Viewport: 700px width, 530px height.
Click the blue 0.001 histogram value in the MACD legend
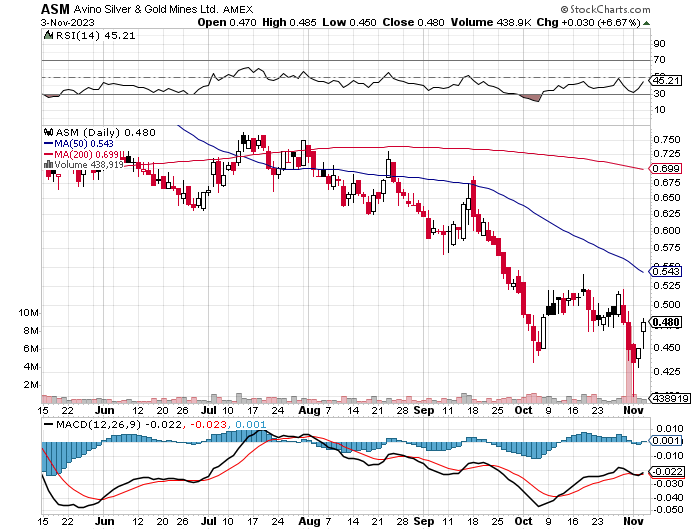coord(250,424)
